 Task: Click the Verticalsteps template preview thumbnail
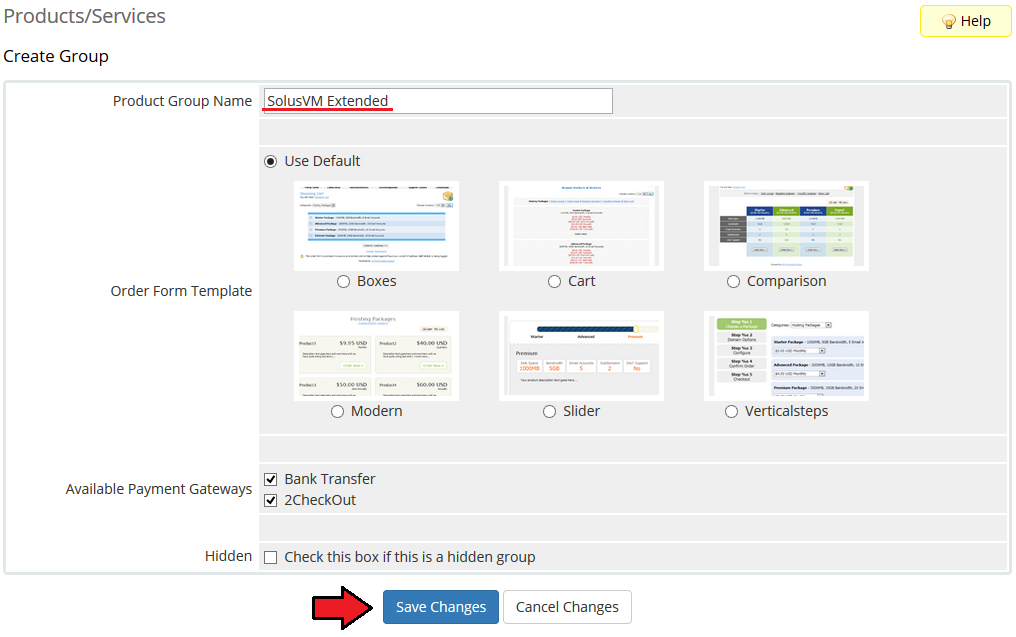[786, 356]
